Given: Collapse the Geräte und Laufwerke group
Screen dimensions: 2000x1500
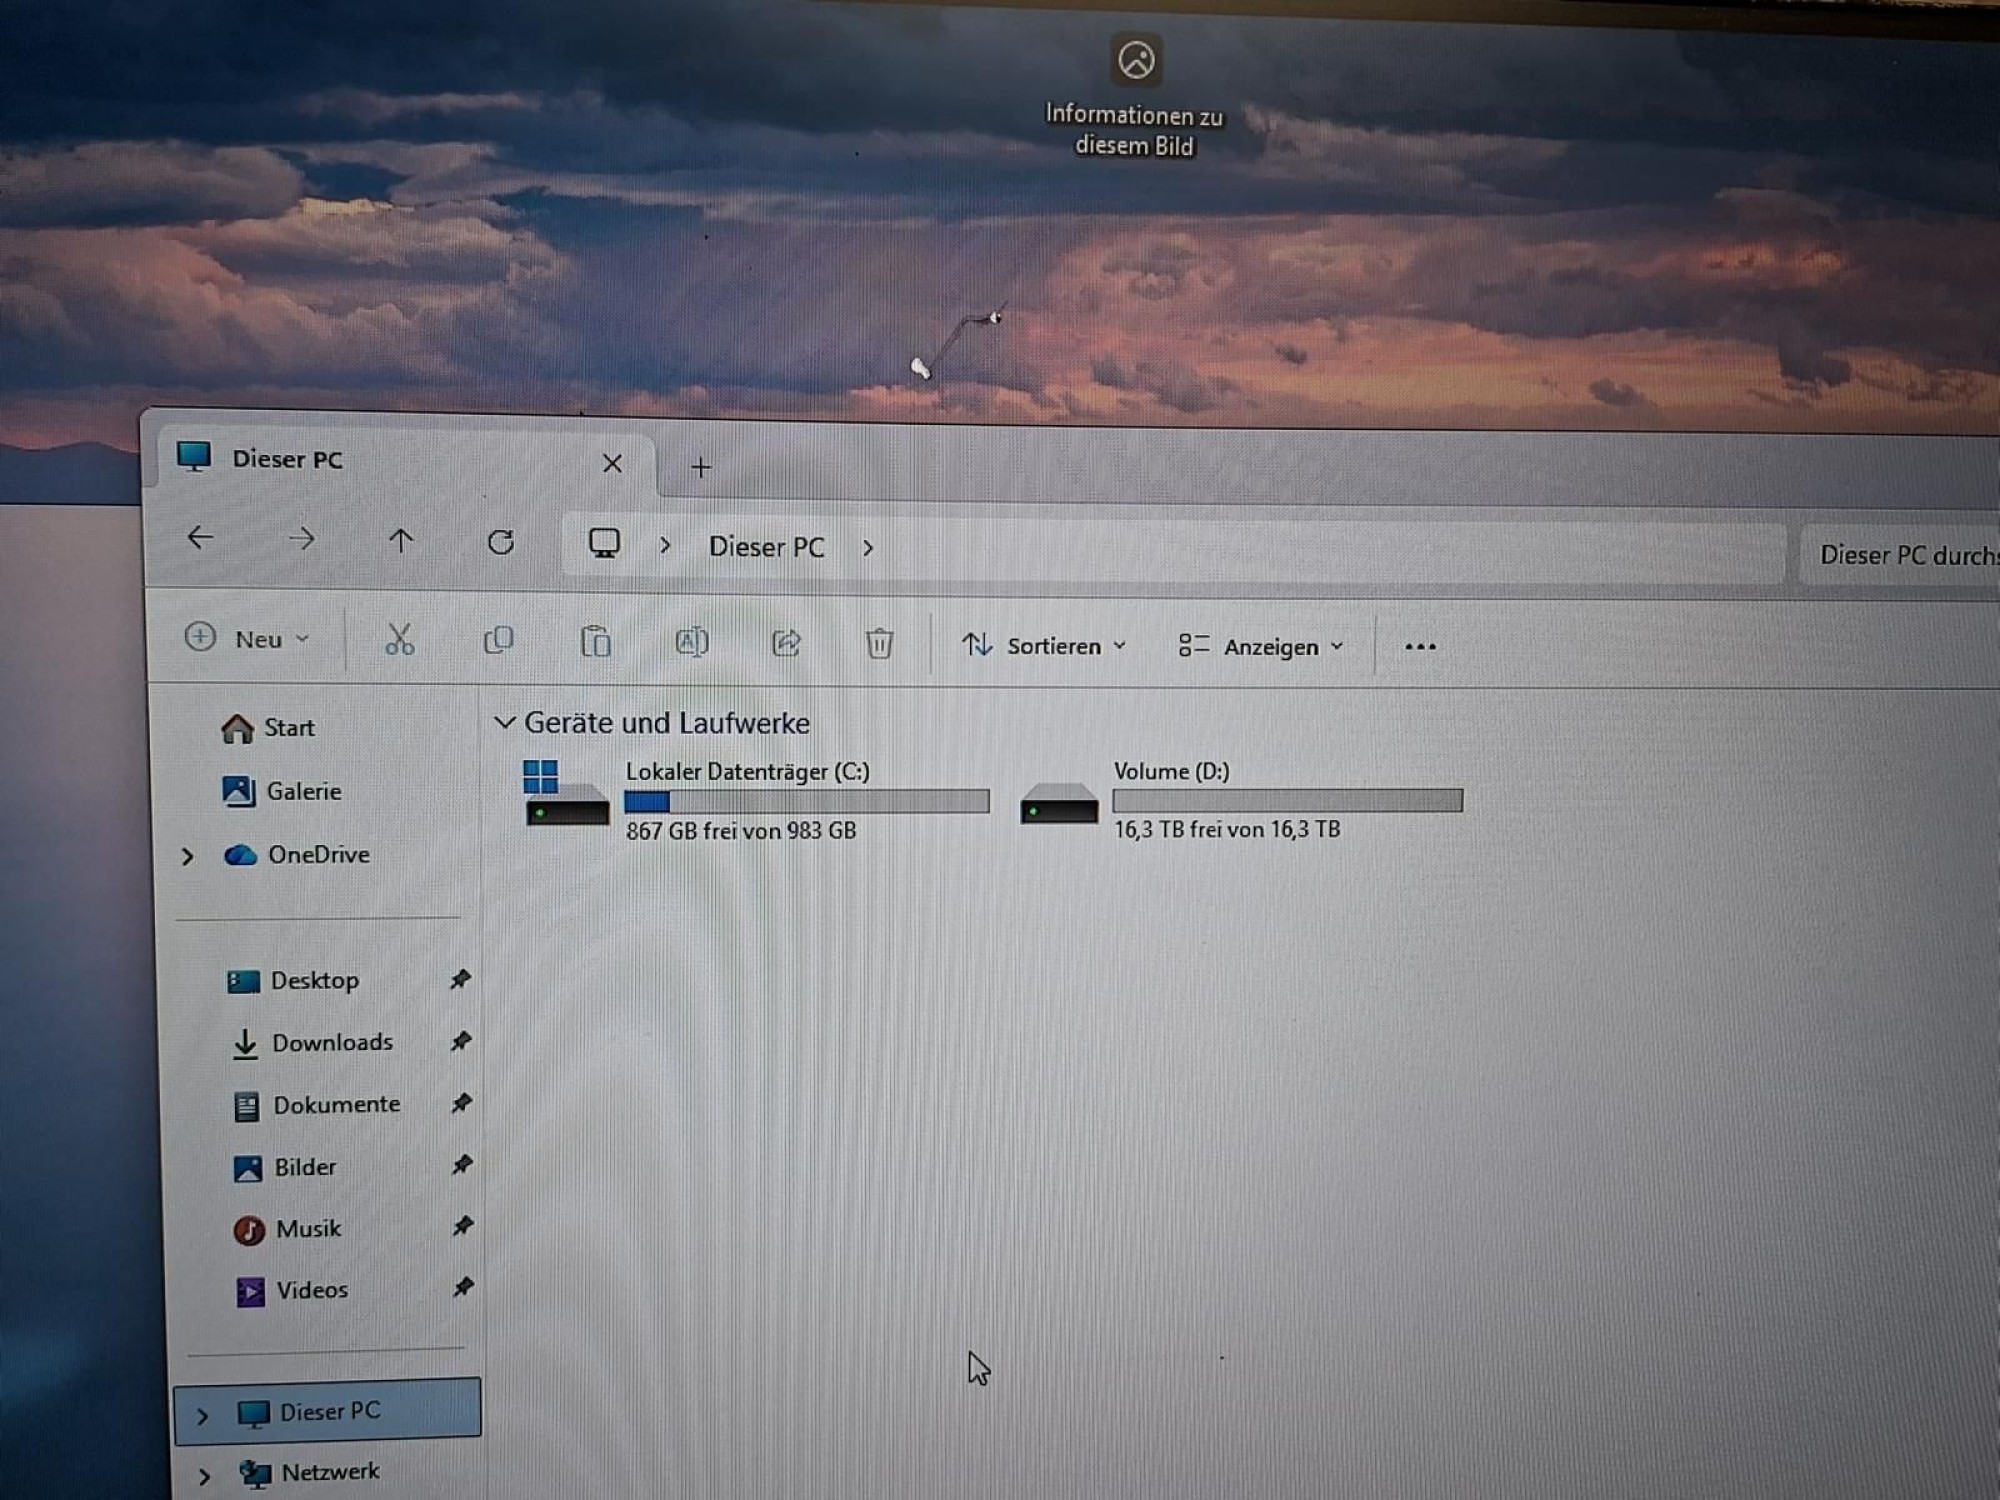Looking at the screenshot, I should coord(505,722).
